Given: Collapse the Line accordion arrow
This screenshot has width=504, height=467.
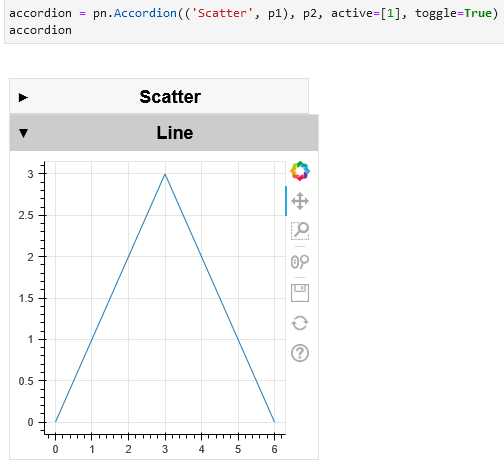Looking at the screenshot, I should (23, 133).
